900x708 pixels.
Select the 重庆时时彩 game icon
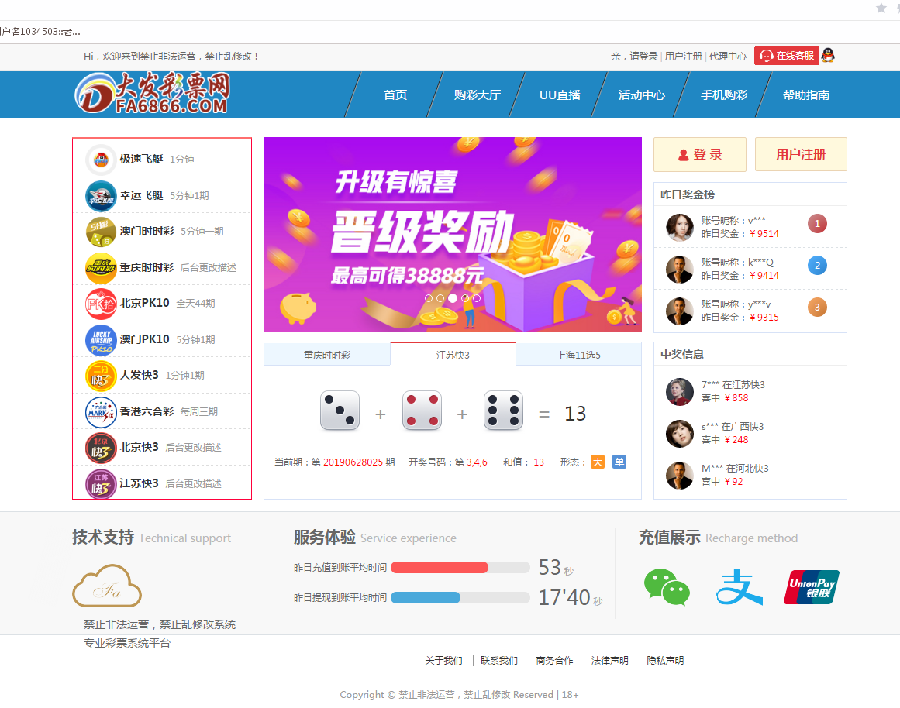coord(100,267)
